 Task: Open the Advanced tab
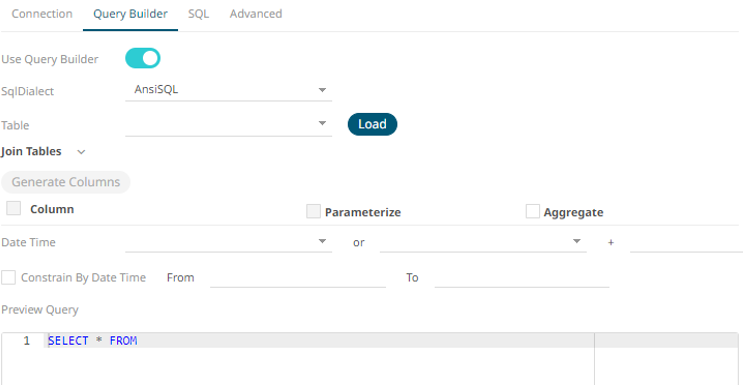(256, 14)
